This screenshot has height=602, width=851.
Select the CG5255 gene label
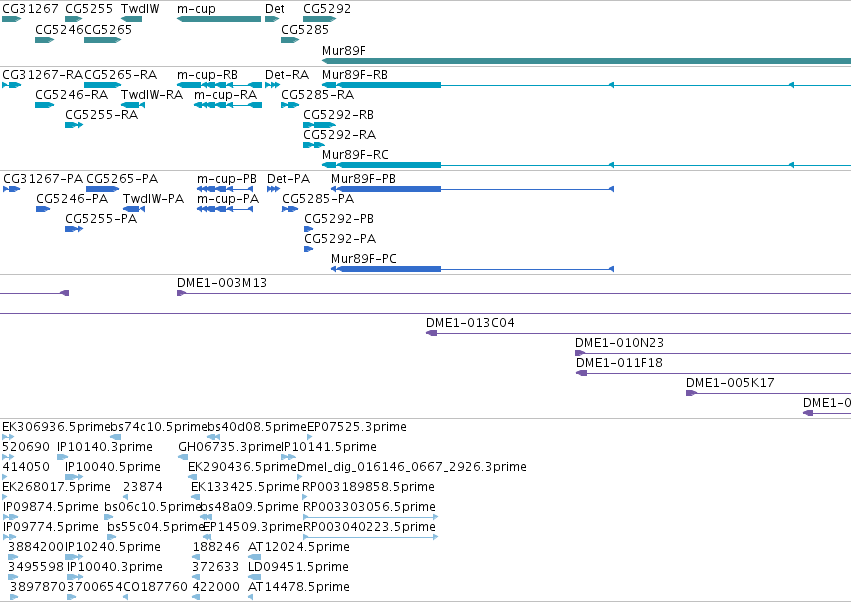(x=89, y=9)
